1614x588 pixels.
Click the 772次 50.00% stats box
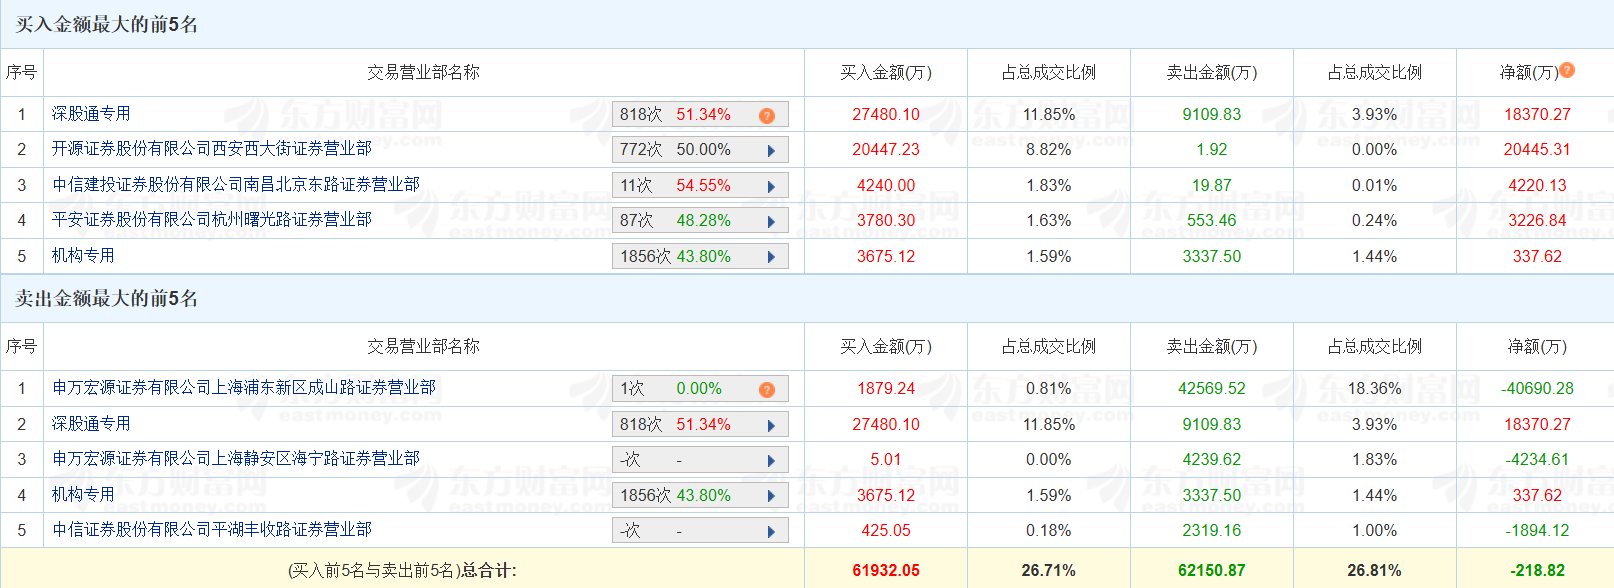pos(688,150)
